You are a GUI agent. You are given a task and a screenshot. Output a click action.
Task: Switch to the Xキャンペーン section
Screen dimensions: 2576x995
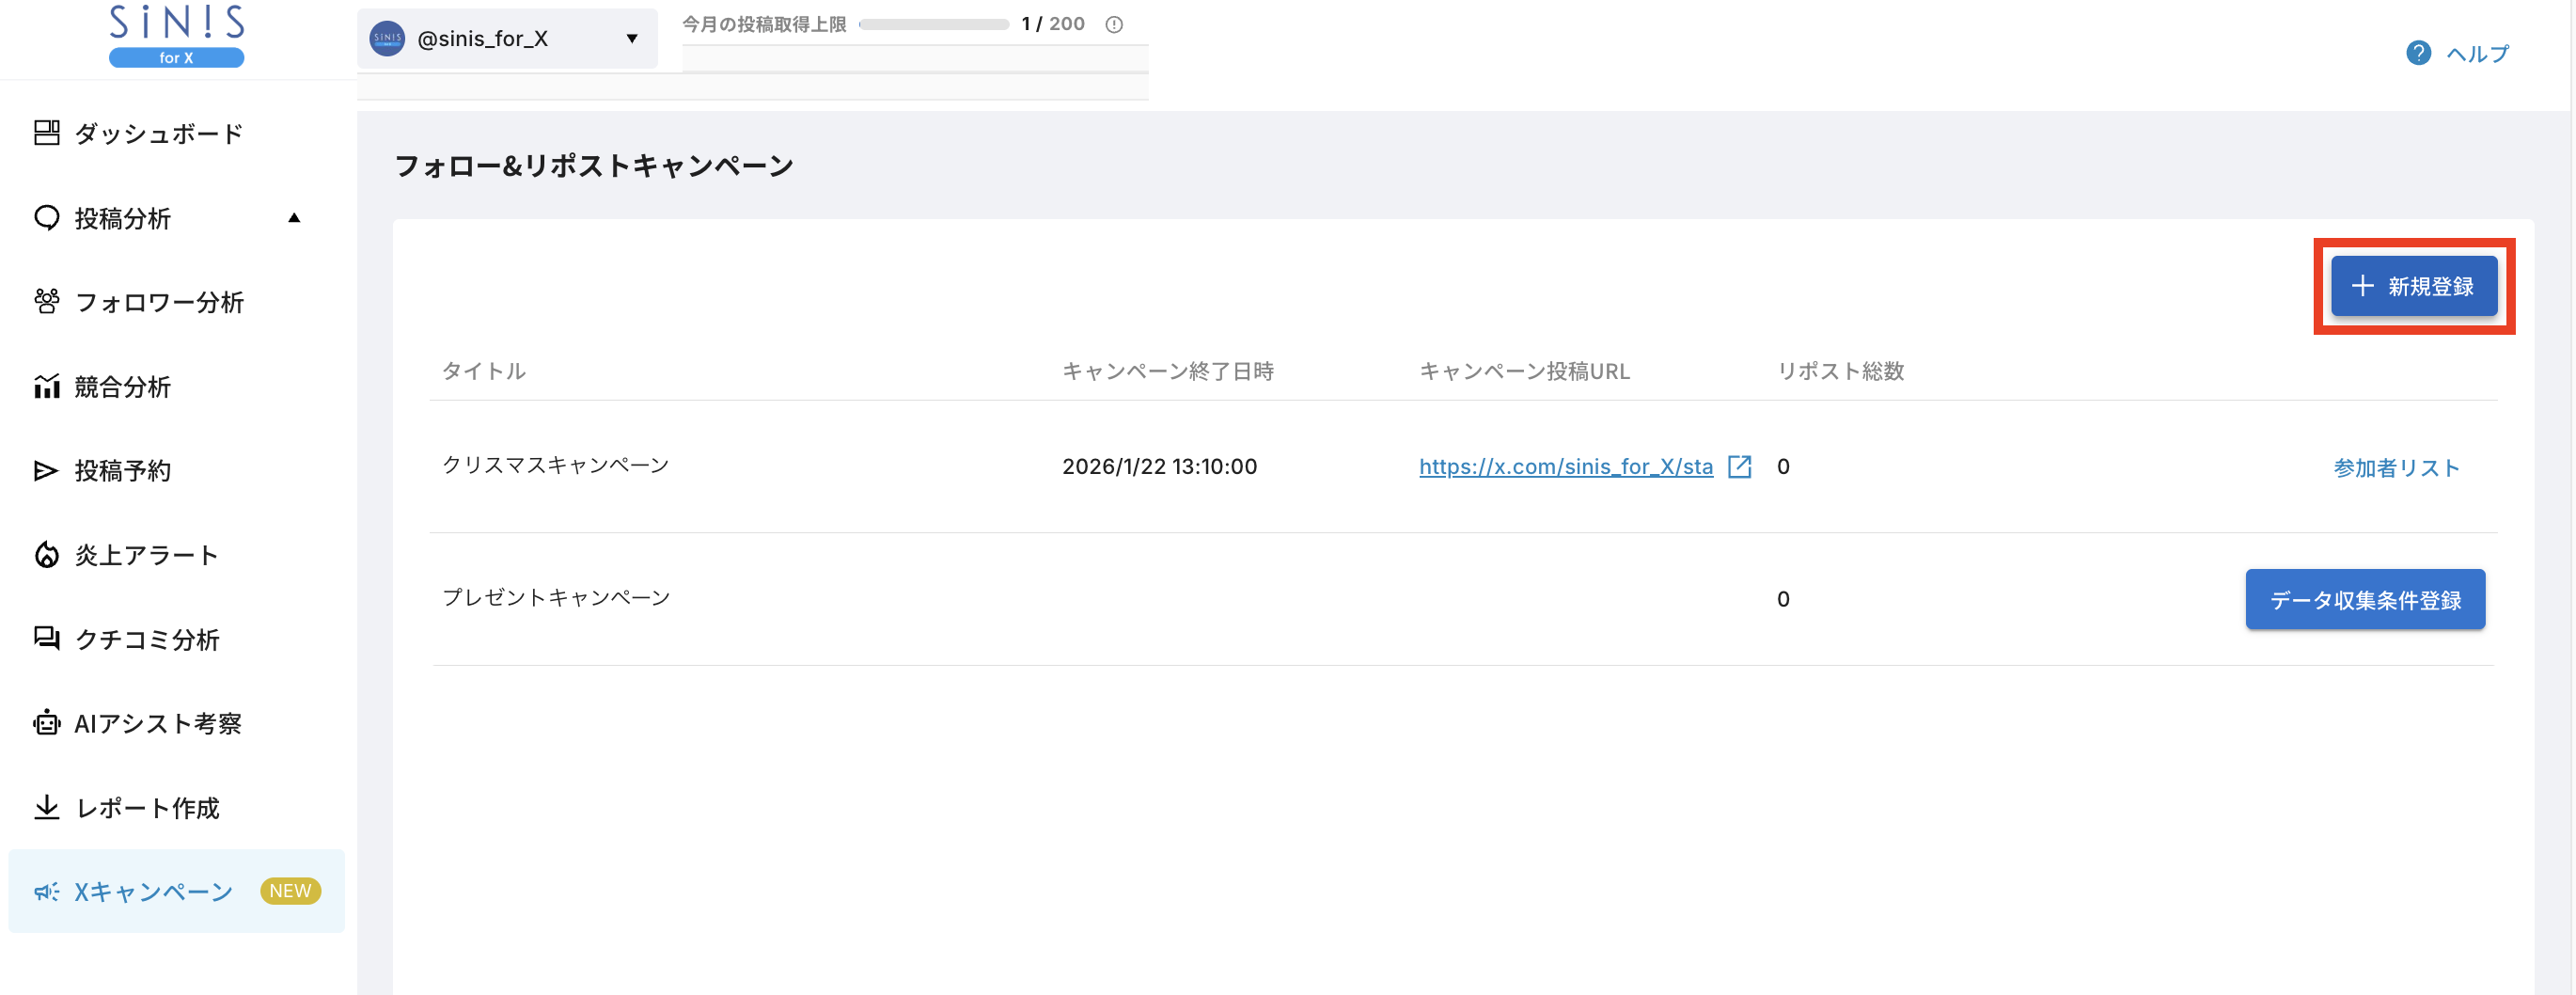[152, 891]
